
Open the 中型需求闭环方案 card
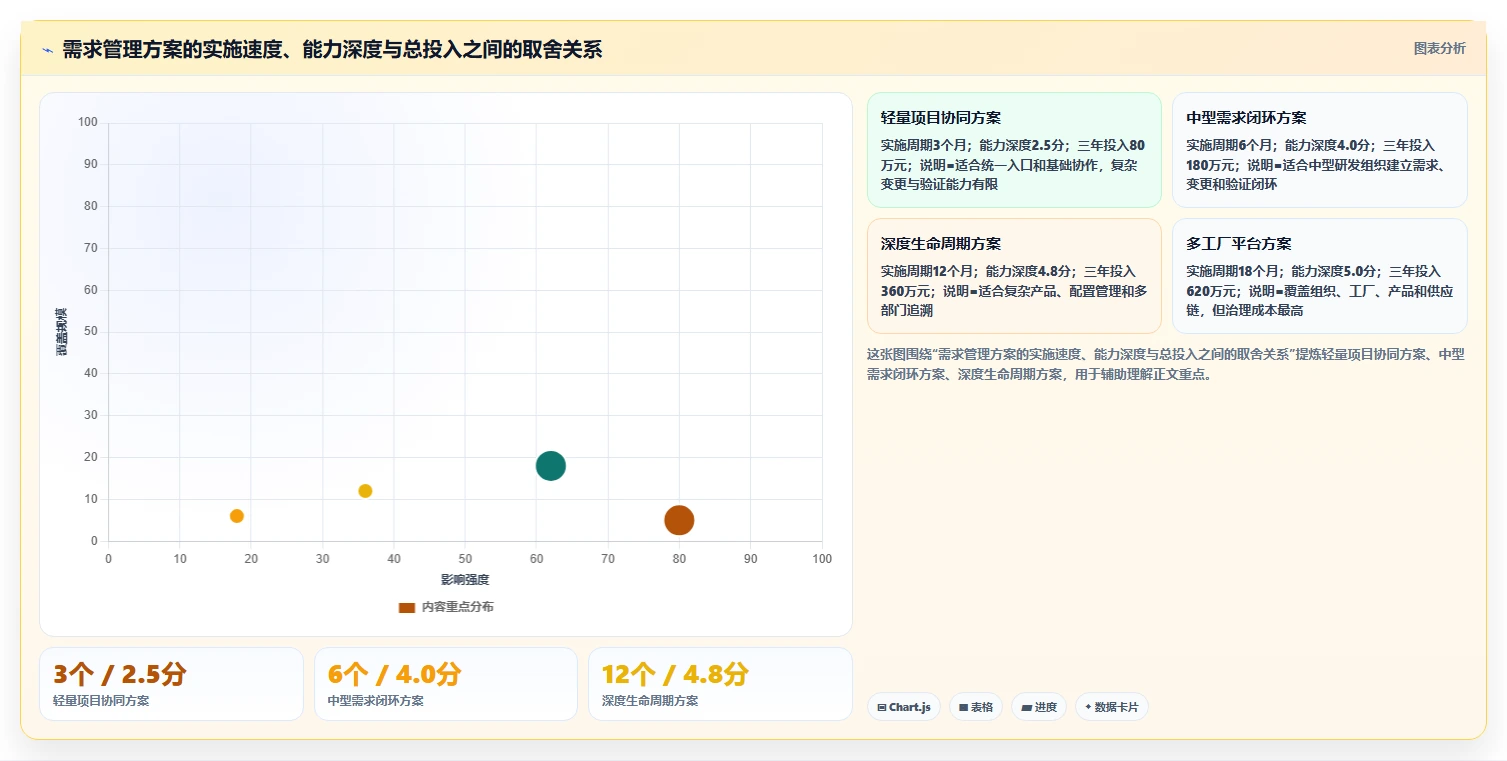[x=1320, y=150]
